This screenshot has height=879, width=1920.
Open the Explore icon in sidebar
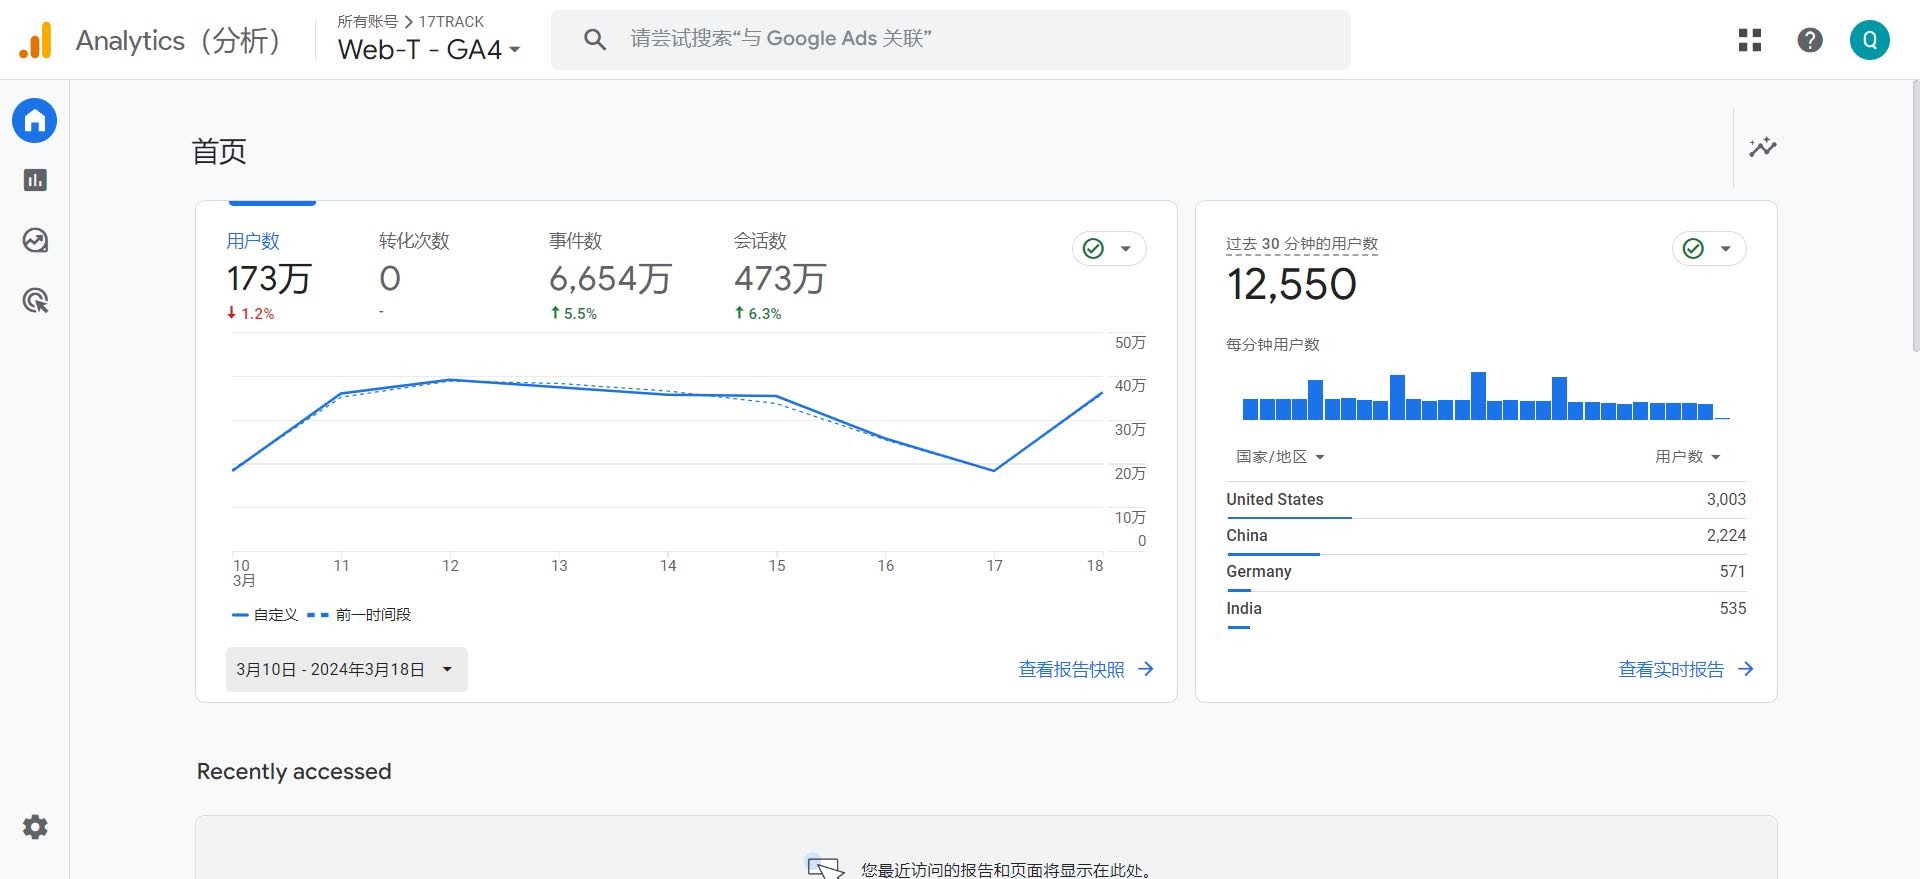click(35, 240)
